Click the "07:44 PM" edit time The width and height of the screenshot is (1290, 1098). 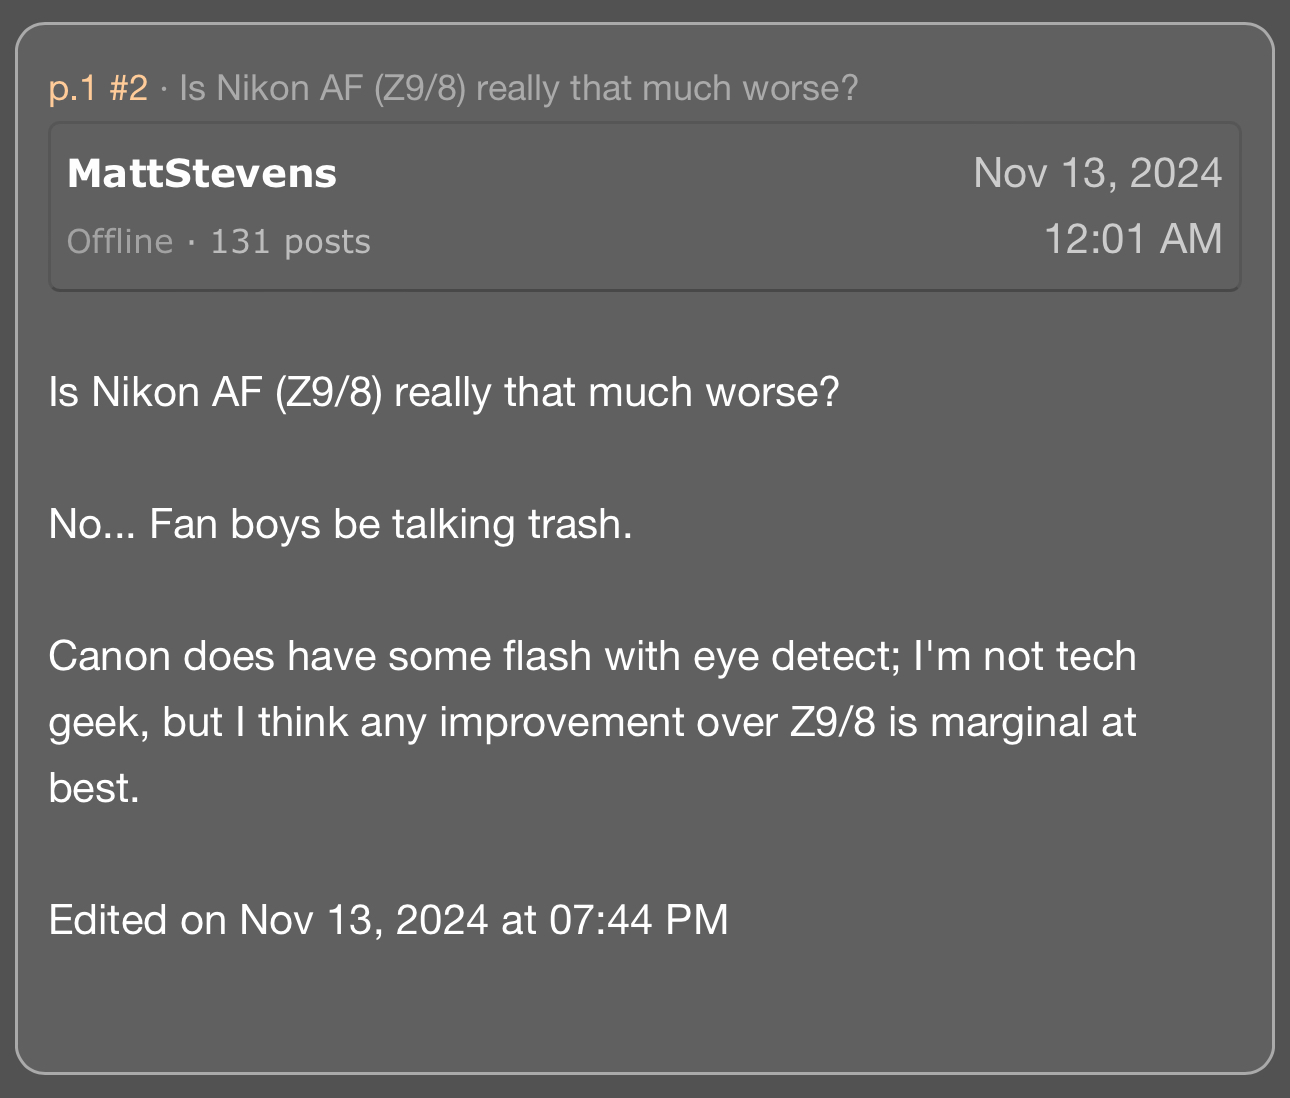click(639, 920)
